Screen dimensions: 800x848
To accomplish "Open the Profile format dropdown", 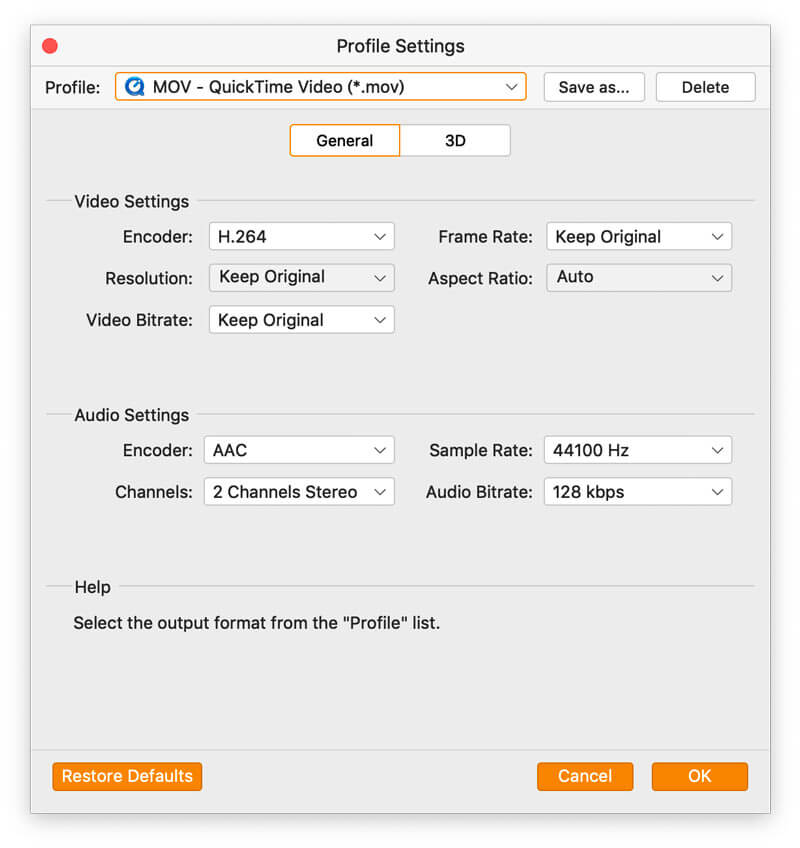I will 320,87.
